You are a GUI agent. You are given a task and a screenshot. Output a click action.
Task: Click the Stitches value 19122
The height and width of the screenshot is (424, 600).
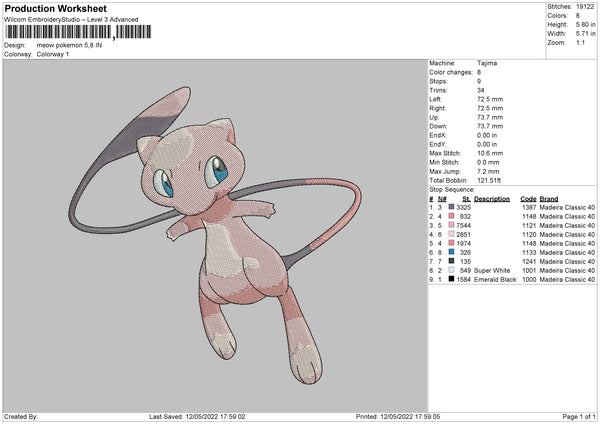tap(585, 7)
